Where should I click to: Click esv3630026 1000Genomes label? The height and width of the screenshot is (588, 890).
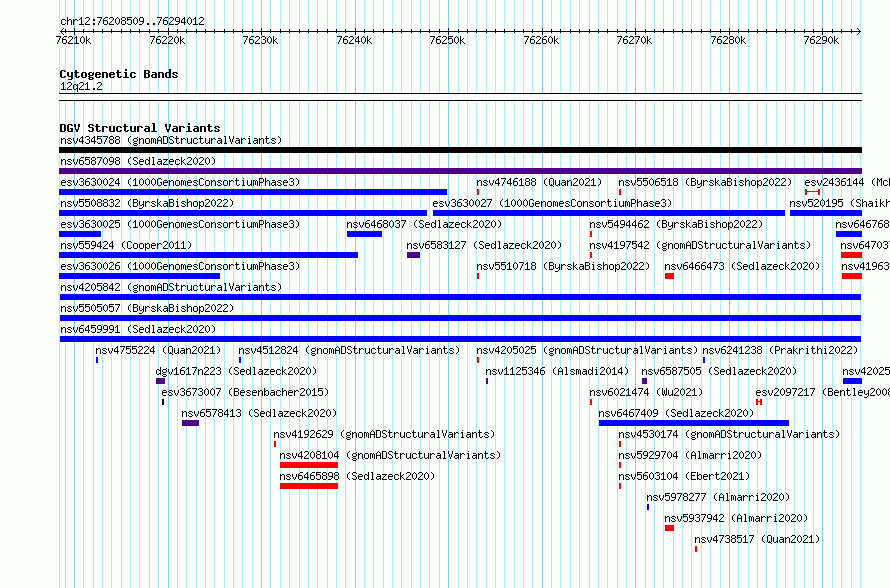coord(180,266)
